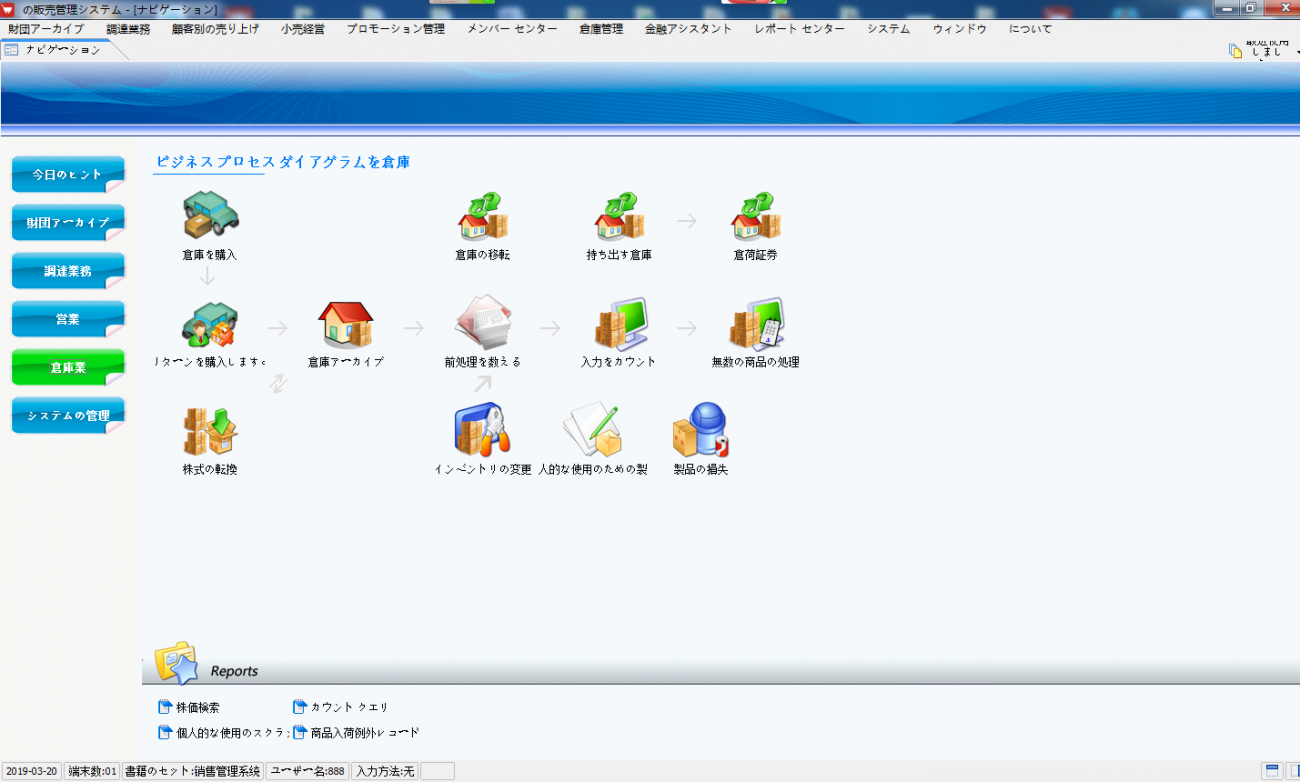Screen dimensions: 1300x782
Task: Open the 人的な使用のための製 pencil icon
Action: [x=592, y=429]
